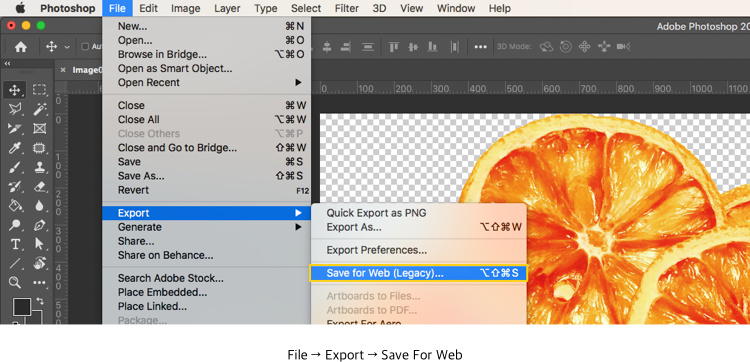Choose Search Adobe Stock...
Screen dimensions: 750x362
pos(207,278)
